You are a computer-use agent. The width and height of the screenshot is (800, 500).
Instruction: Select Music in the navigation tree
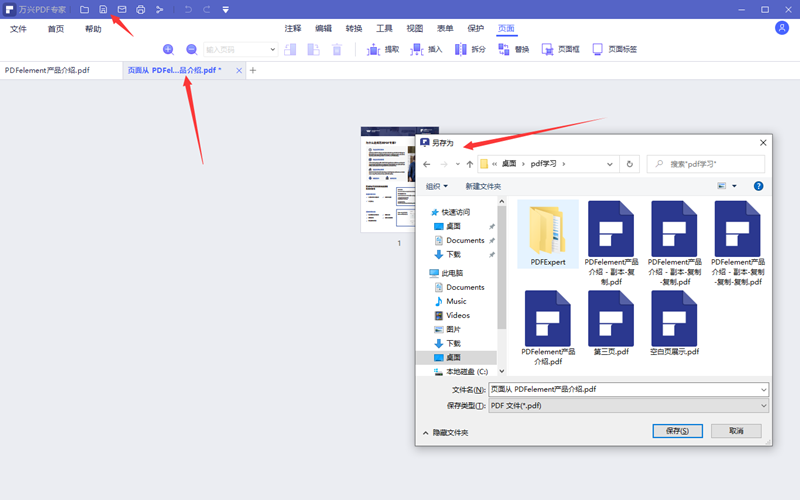(456, 301)
